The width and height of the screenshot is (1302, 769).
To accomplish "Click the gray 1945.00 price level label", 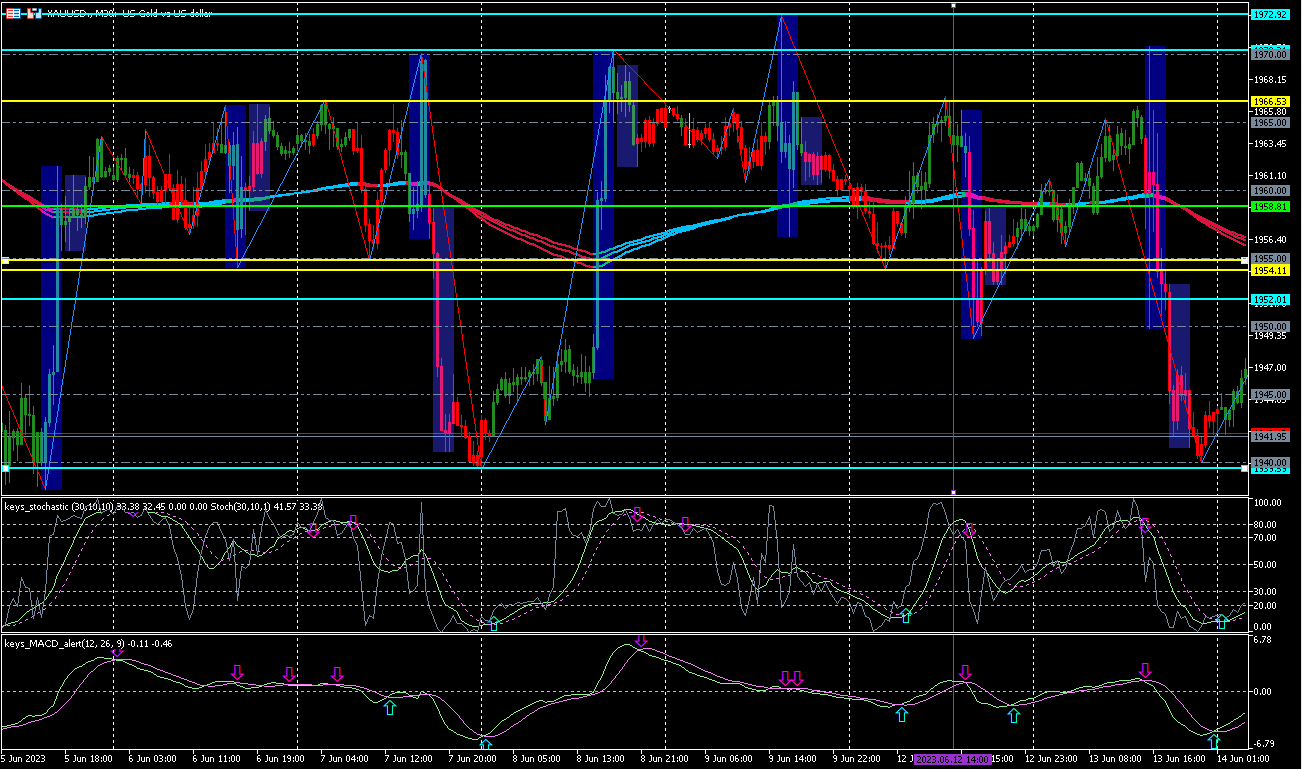I will click(1270, 395).
